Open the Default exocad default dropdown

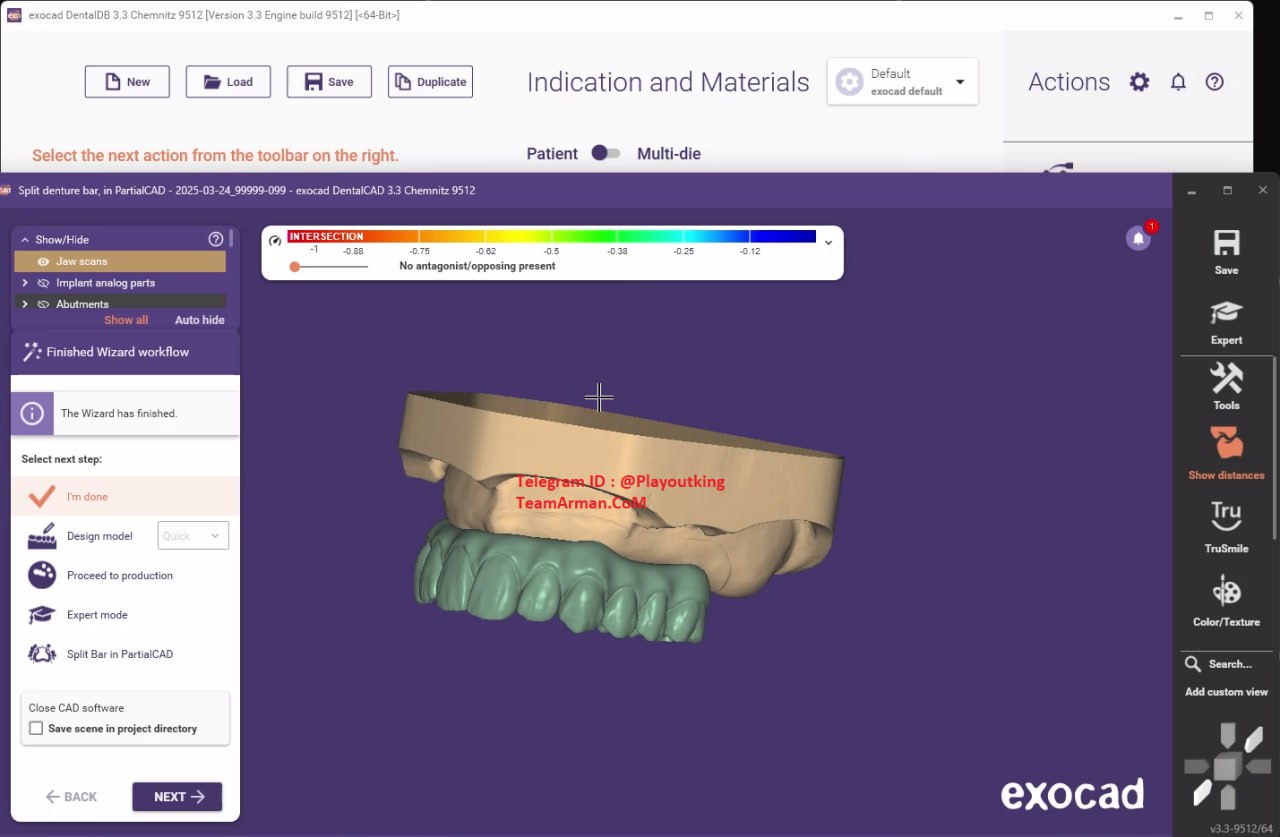point(902,82)
